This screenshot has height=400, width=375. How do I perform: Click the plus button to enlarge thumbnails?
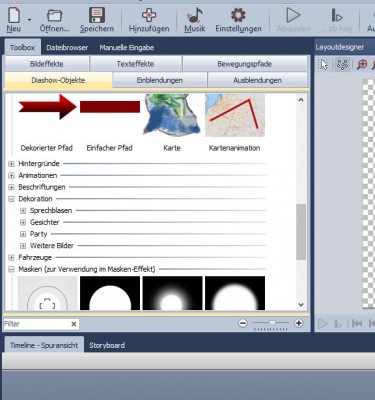(x=299, y=323)
